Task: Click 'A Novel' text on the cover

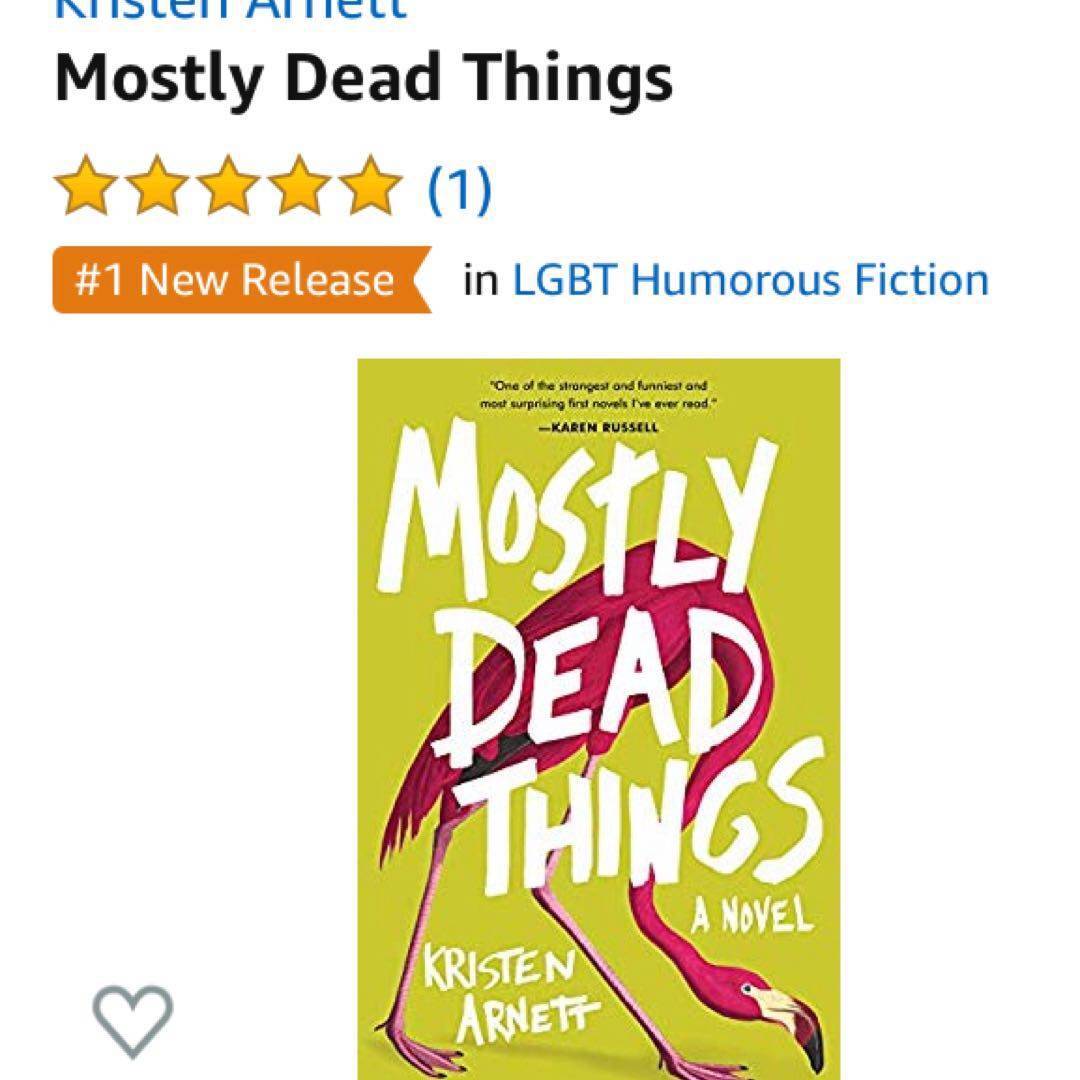Action: 752,916
